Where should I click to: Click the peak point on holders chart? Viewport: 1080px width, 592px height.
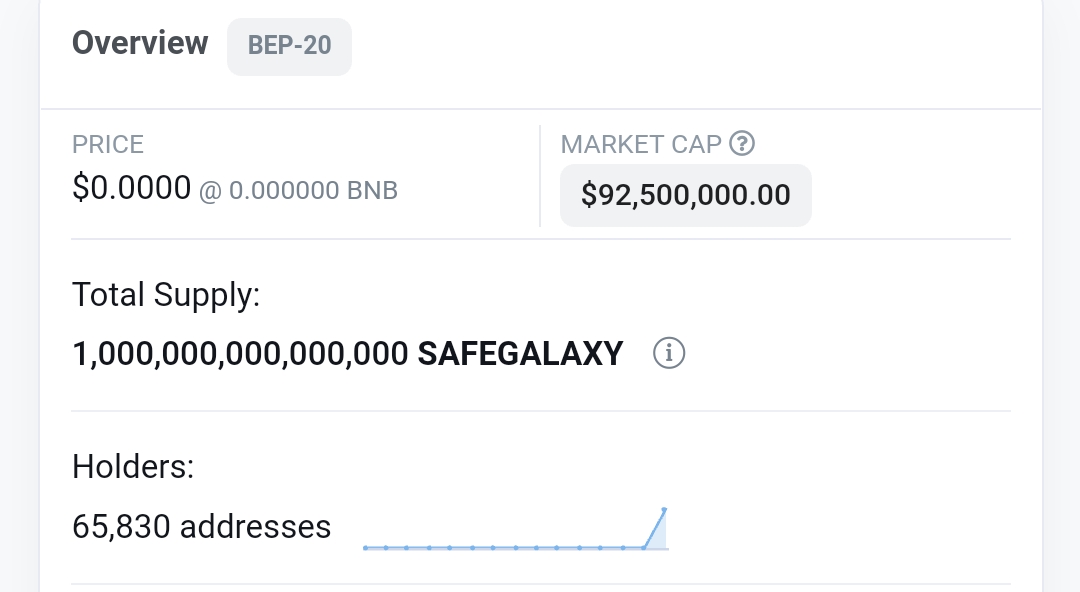664,510
